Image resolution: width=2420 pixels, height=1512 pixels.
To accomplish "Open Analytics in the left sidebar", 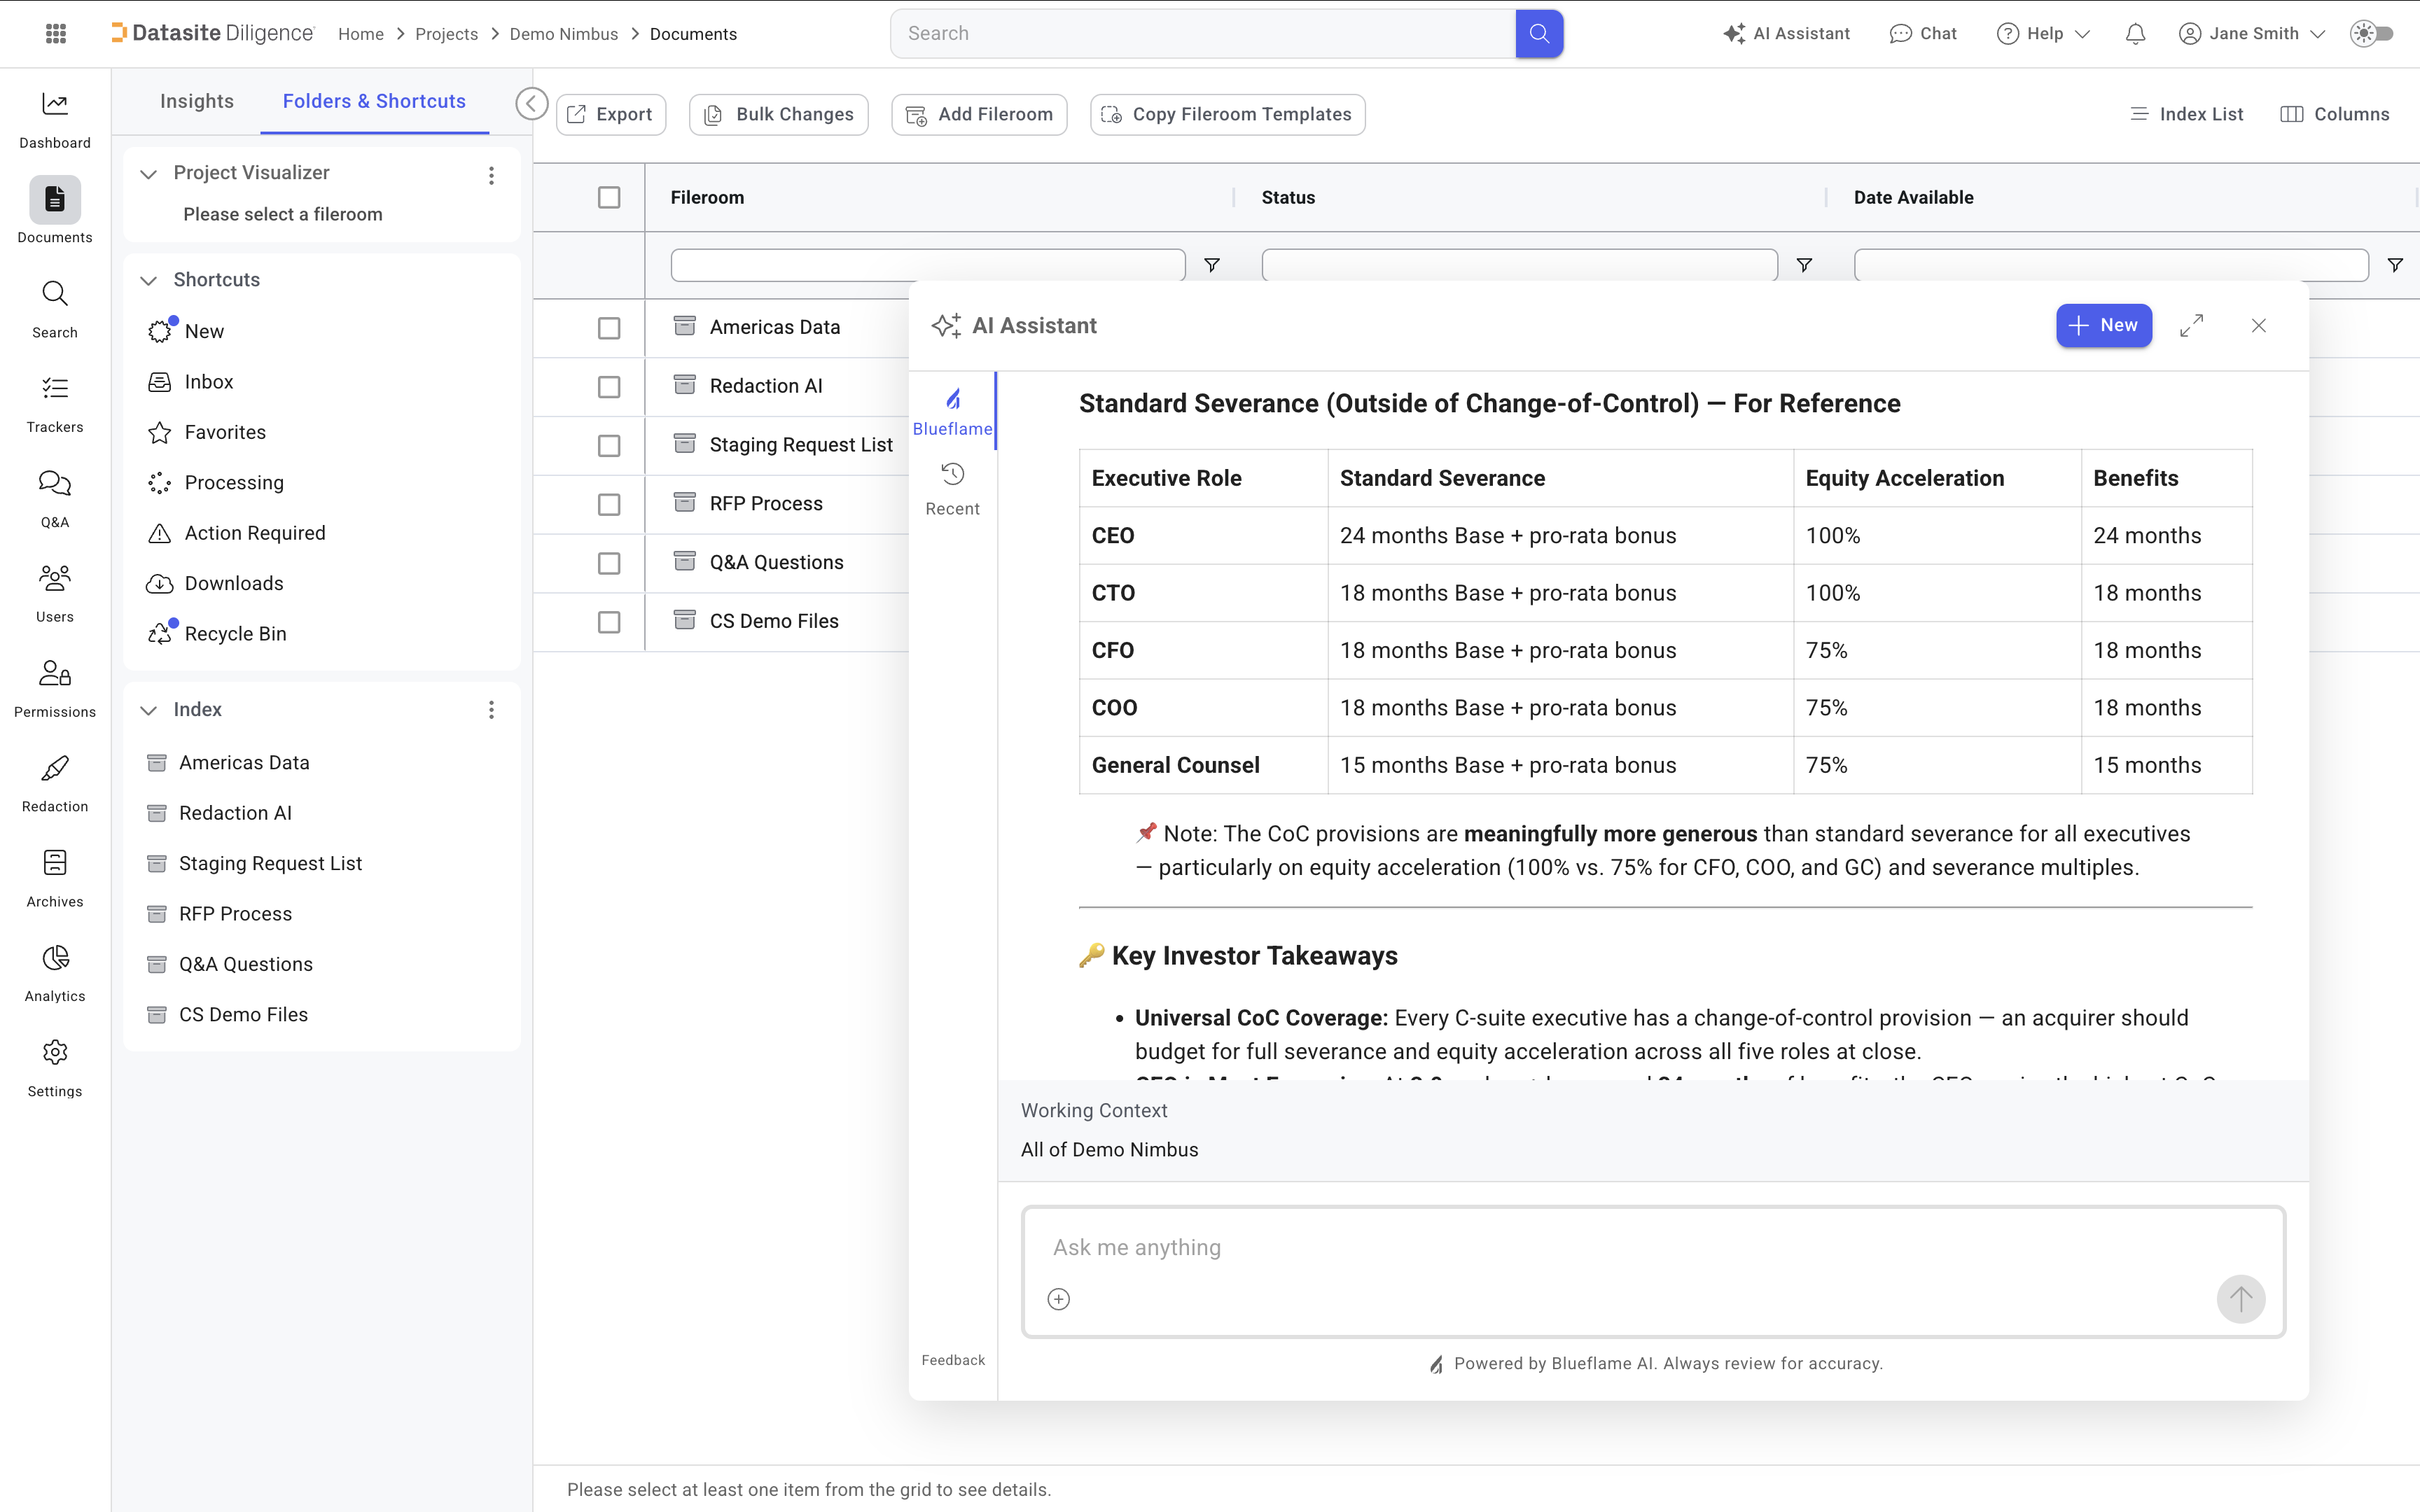I will 55,973.
